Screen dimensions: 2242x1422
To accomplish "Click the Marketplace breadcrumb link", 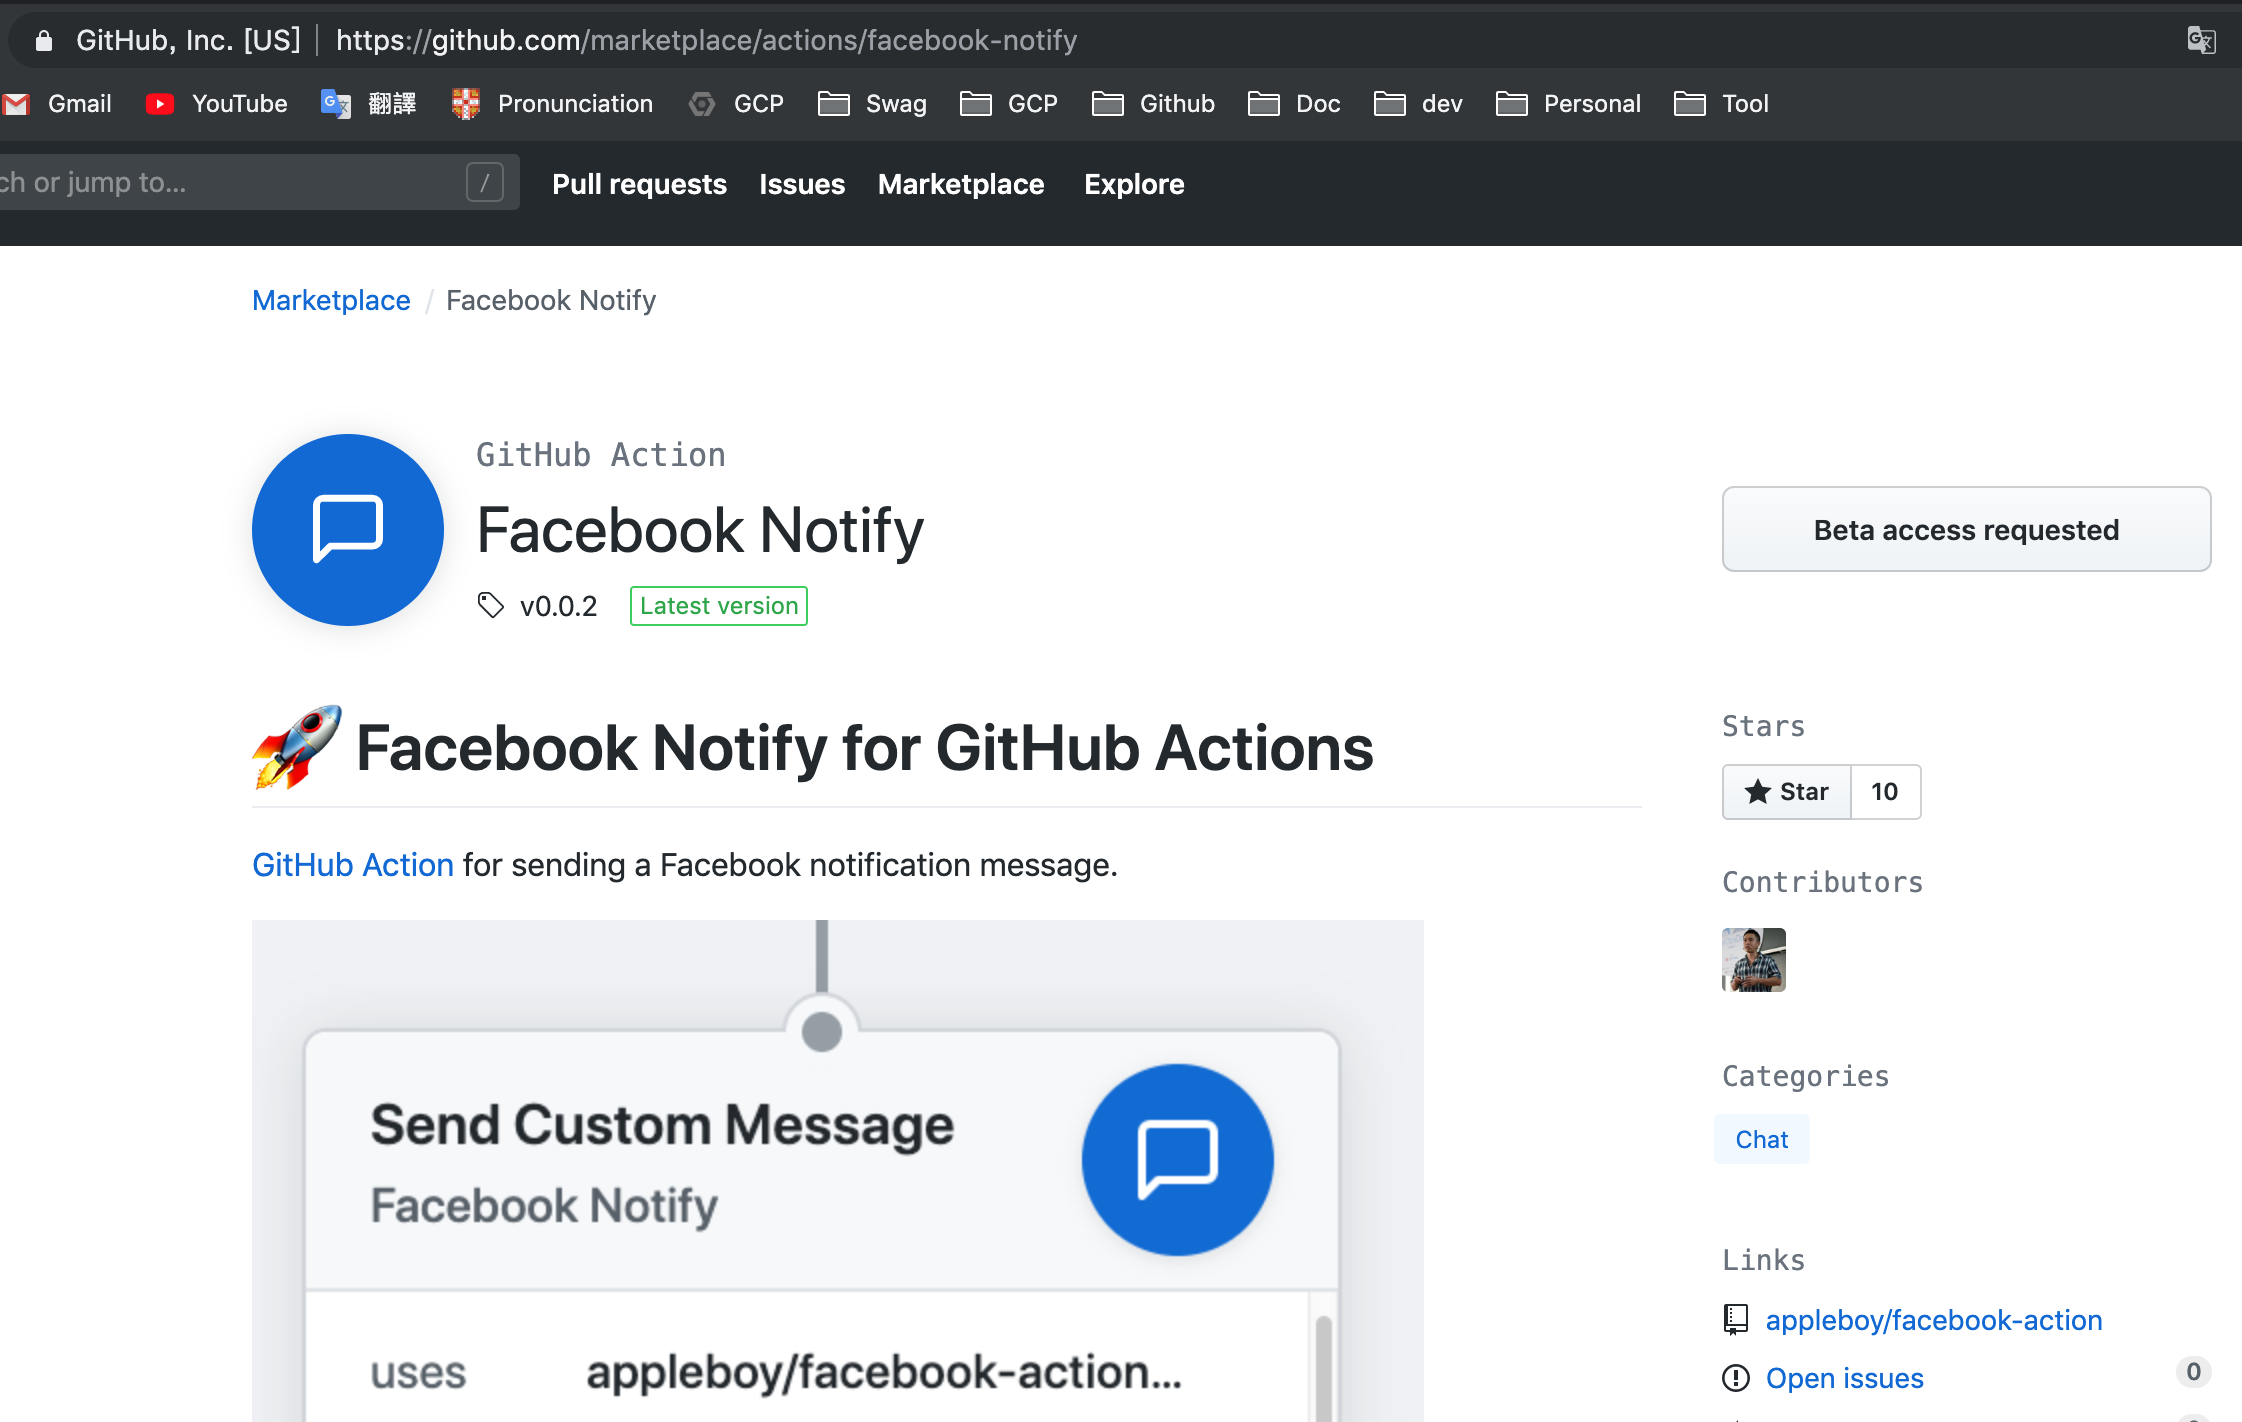I will click(x=331, y=300).
